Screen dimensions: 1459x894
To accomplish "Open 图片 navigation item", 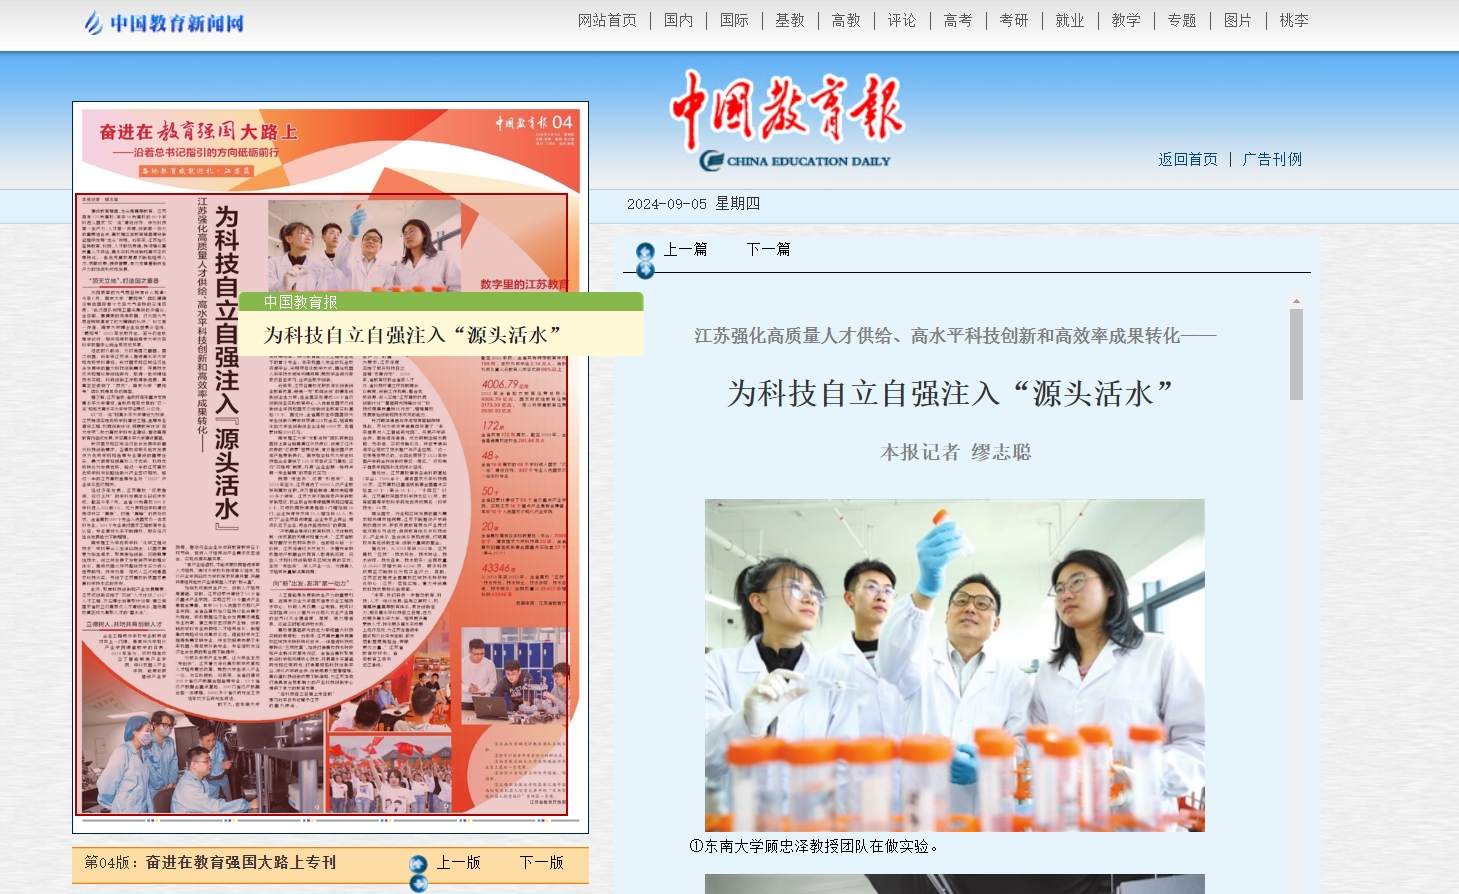I will (1238, 20).
